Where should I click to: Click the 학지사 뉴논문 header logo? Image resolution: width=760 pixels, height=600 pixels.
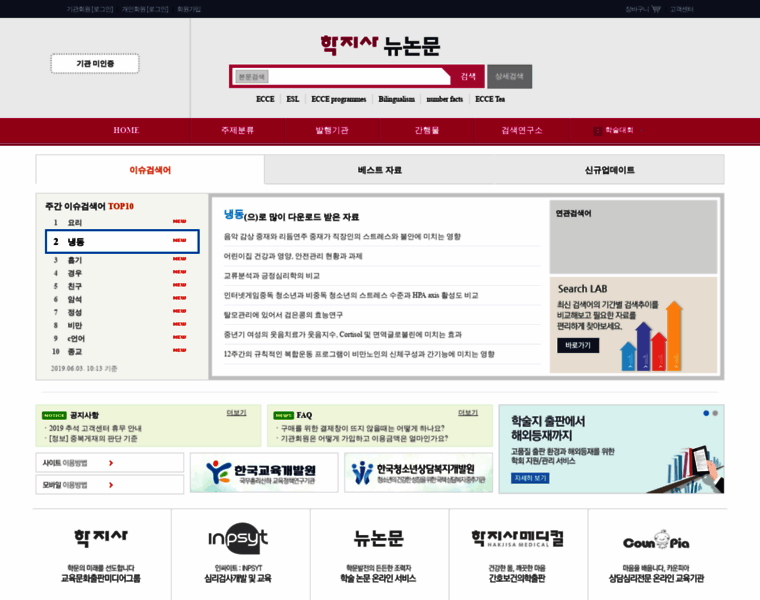(x=380, y=46)
